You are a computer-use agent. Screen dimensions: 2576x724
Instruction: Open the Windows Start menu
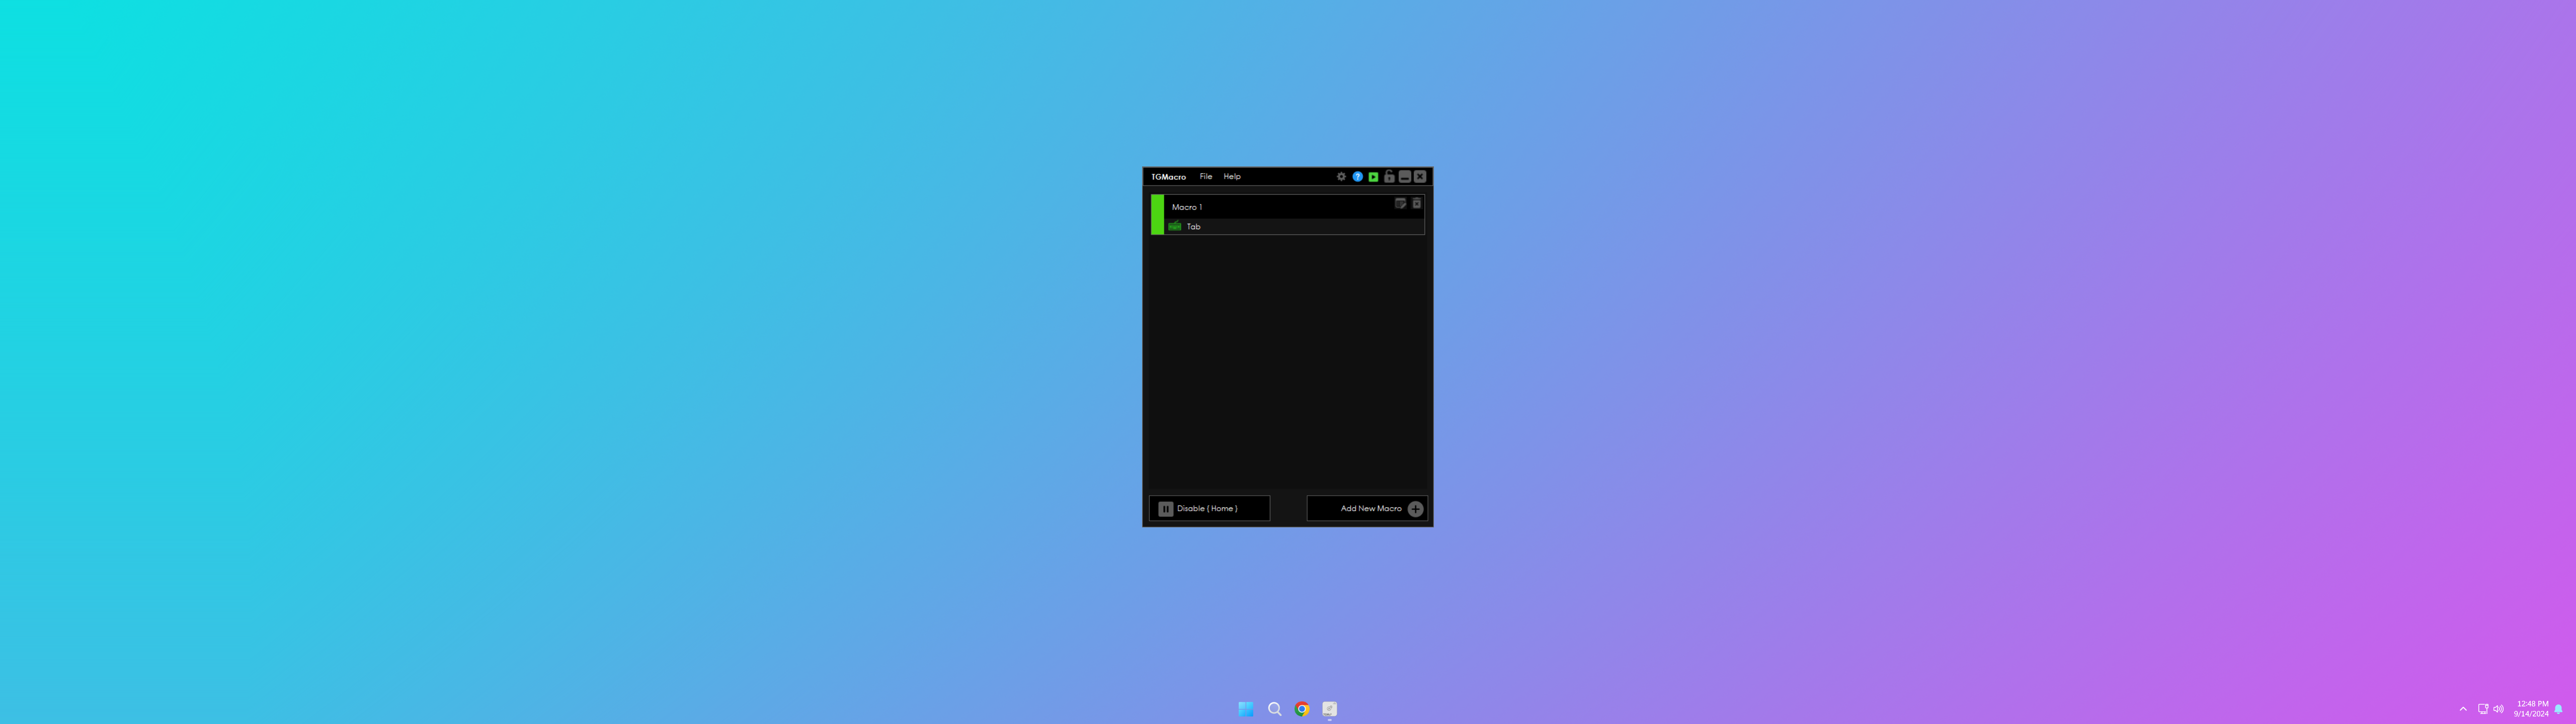coord(1246,709)
